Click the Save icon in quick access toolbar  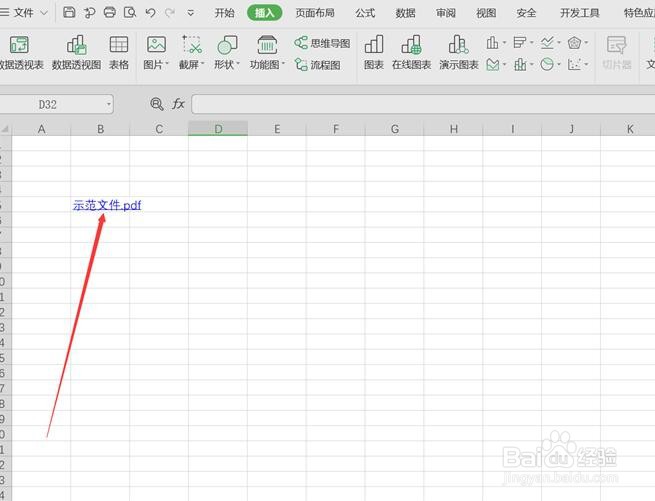tap(69, 13)
